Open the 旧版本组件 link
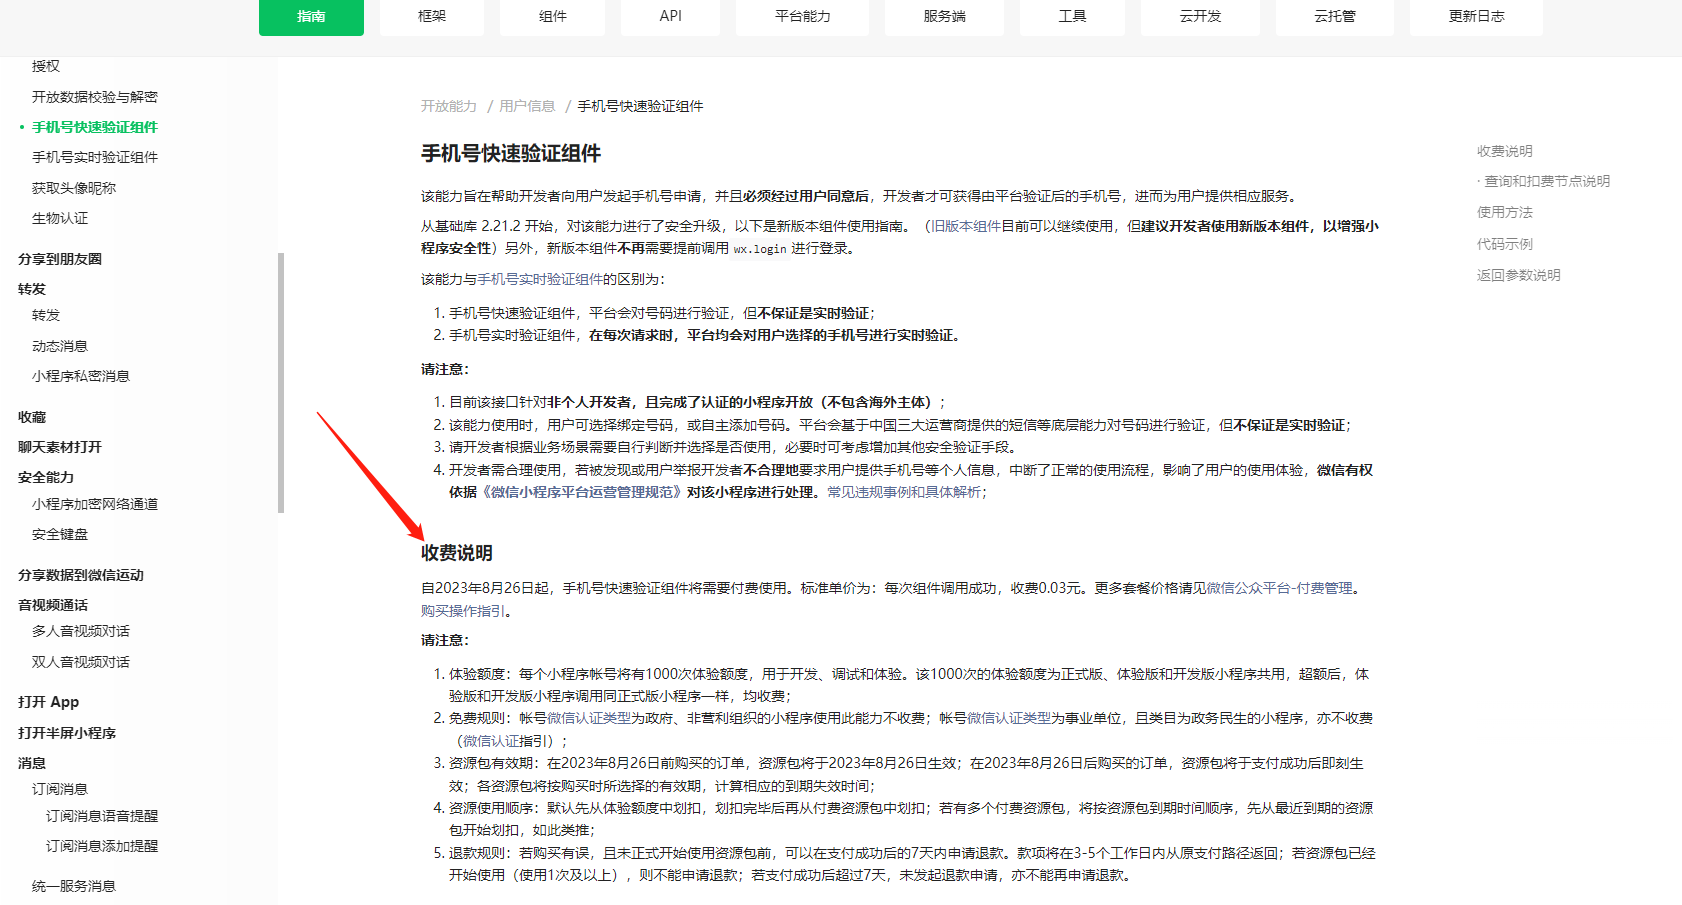Image resolution: width=1682 pixels, height=905 pixels. (966, 226)
